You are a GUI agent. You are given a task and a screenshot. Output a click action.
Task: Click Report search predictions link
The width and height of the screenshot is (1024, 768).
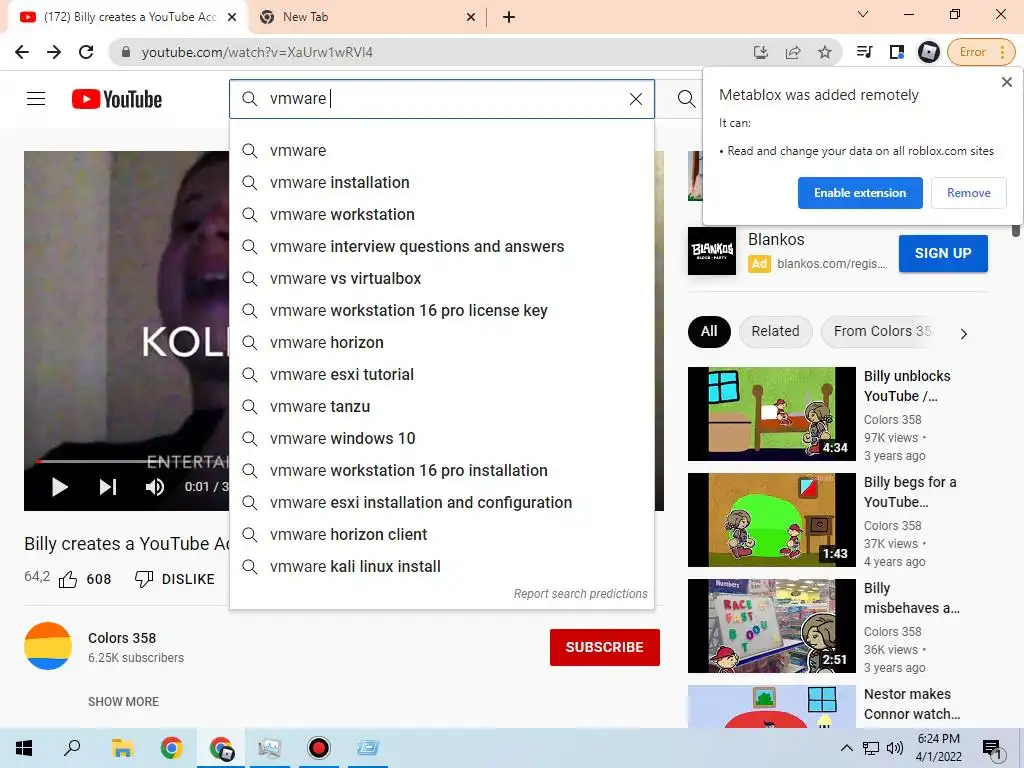click(x=580, y=594)
